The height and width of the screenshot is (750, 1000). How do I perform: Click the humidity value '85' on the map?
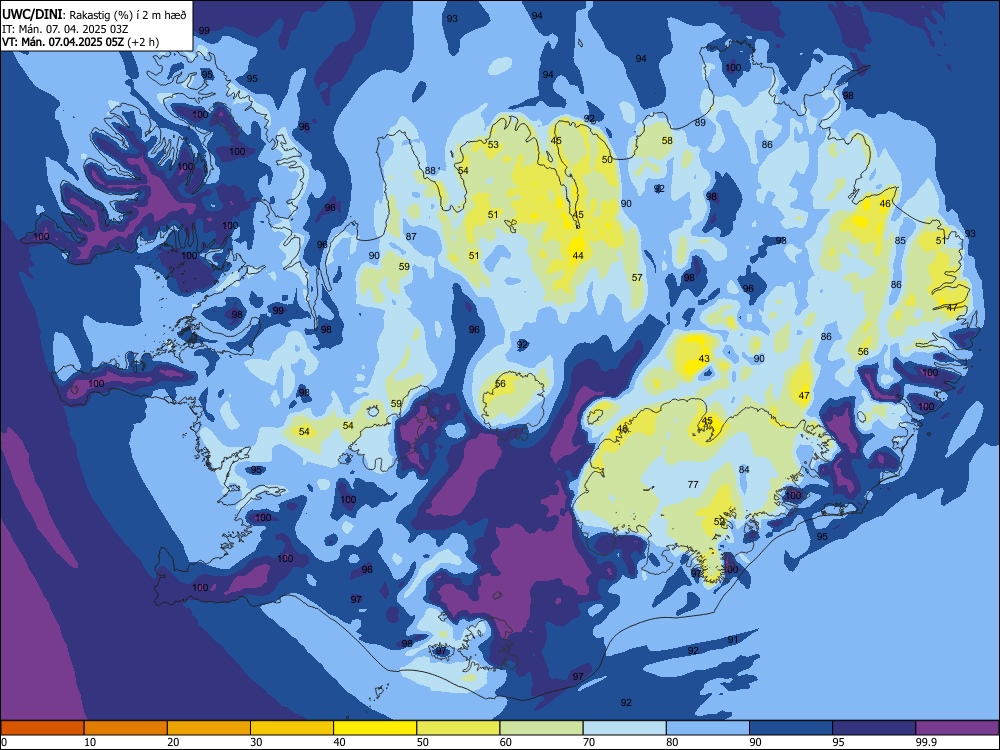(901, 240)
